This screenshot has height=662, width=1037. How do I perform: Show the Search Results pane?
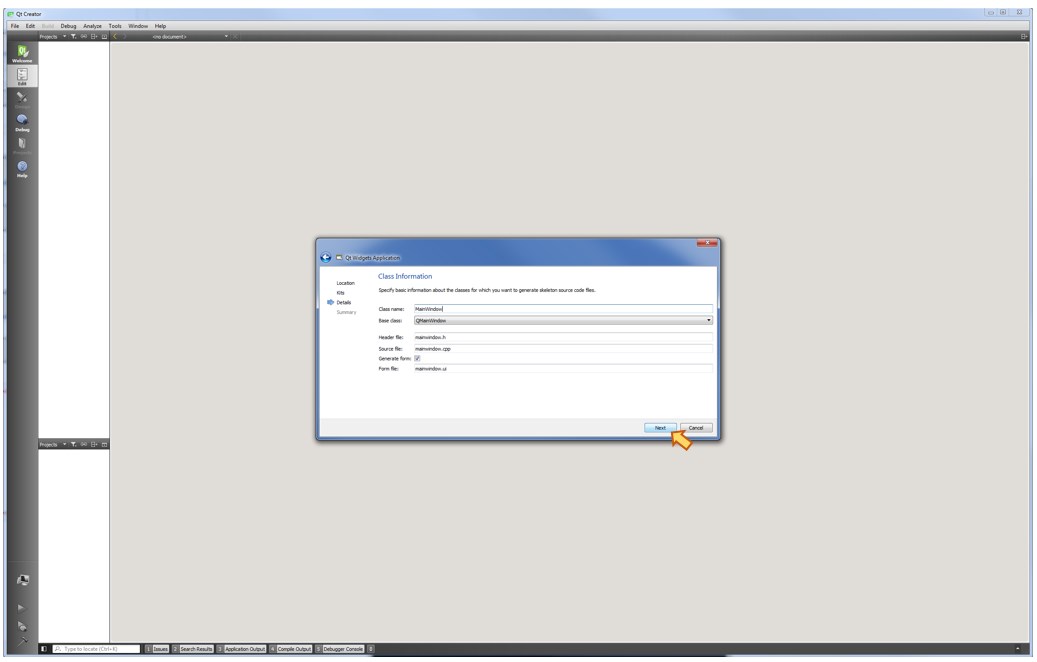pos(193,649)
